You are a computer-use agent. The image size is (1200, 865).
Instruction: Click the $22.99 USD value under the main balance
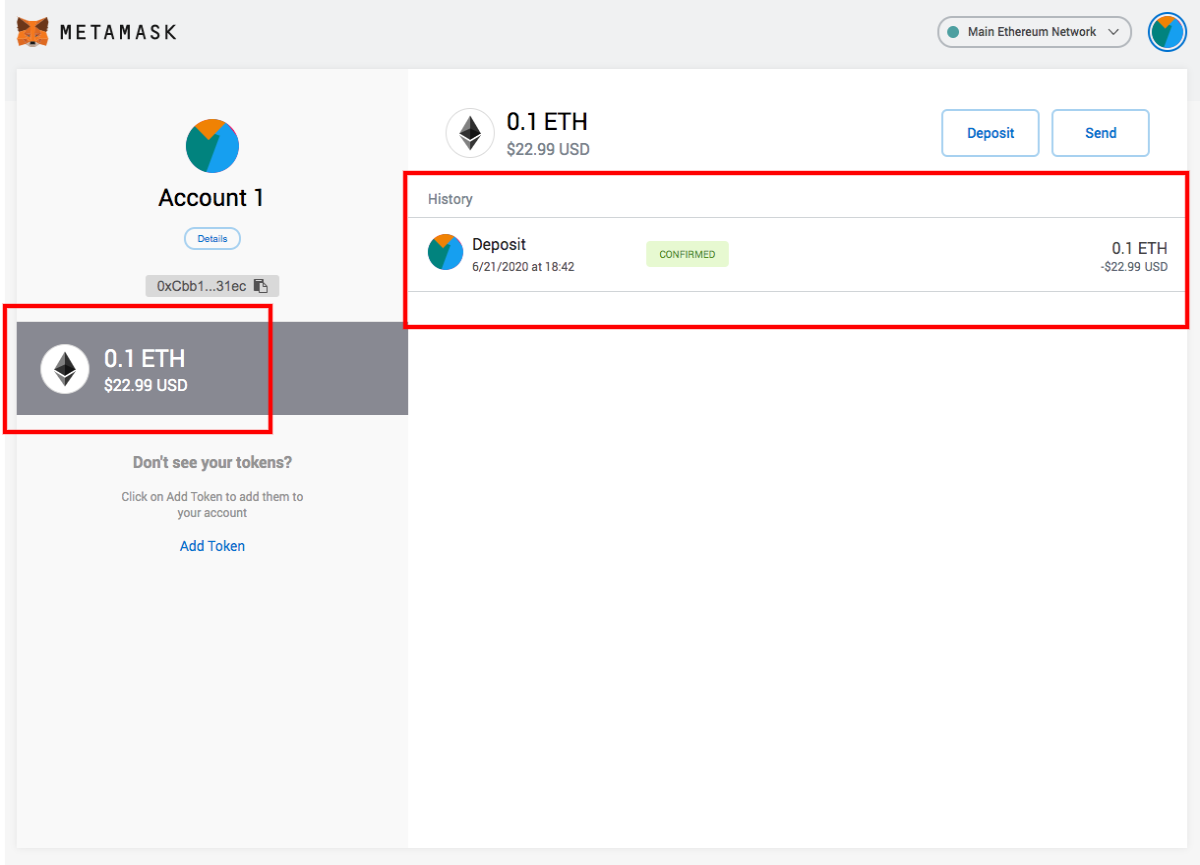[x=548, y=150]
